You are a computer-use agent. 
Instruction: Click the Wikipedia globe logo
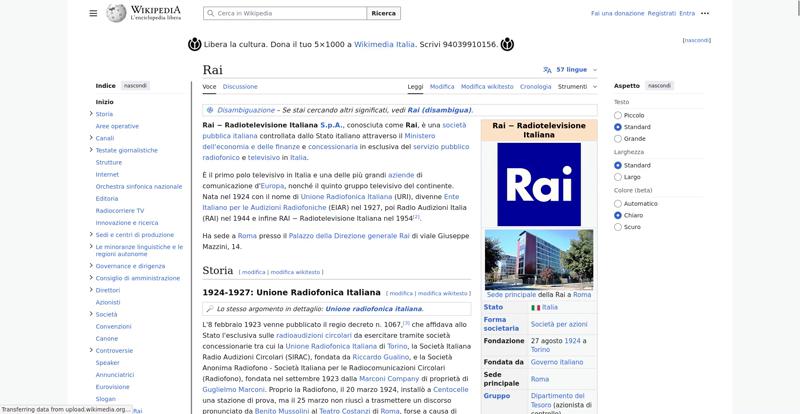pos(116,13)
